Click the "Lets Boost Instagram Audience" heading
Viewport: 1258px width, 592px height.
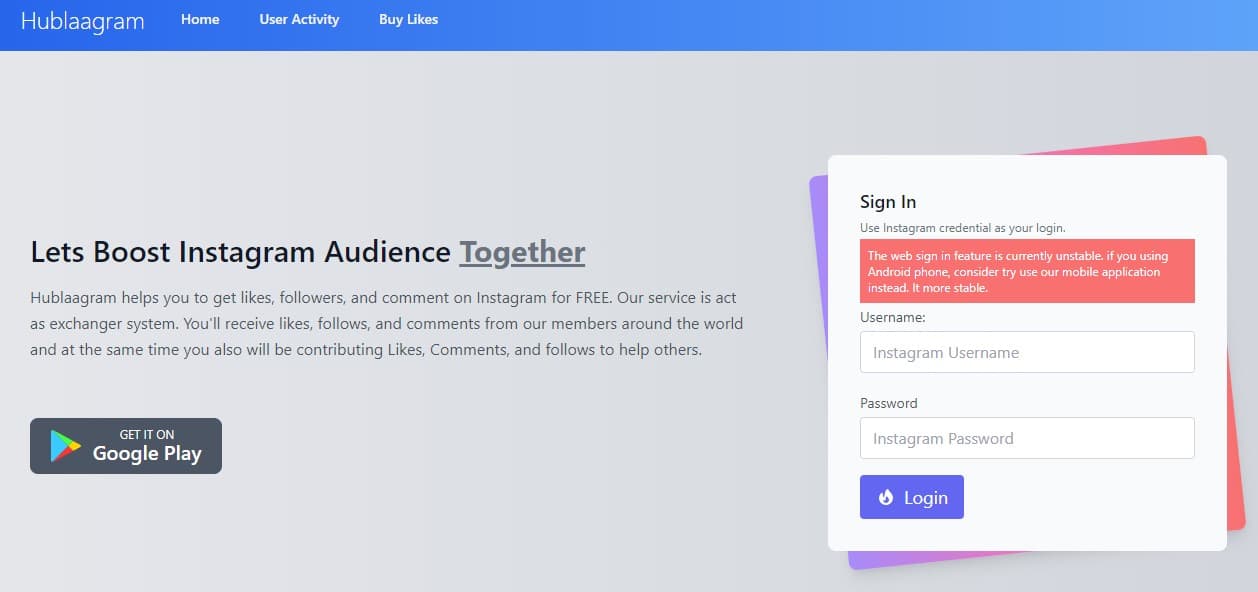point(241,251)
